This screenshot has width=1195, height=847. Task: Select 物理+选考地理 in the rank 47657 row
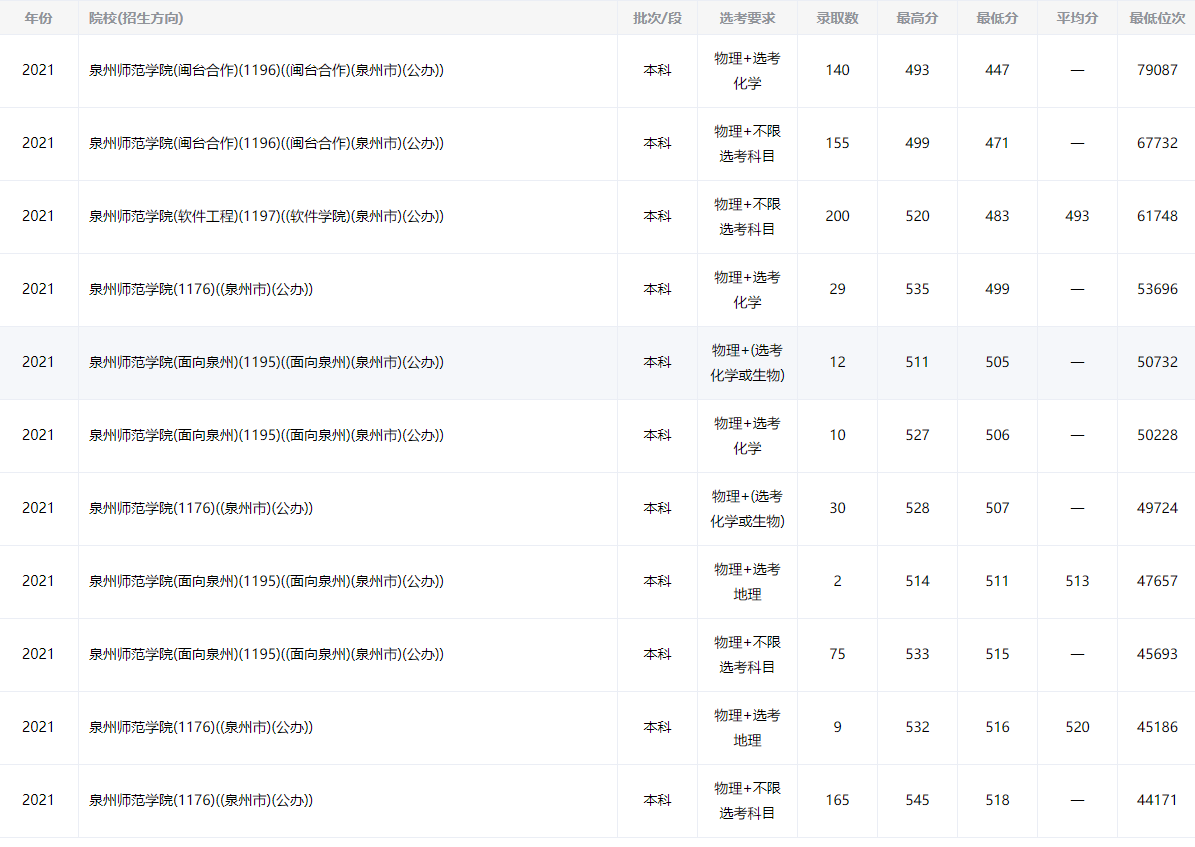pyautogui.click(x=747, y=582)
